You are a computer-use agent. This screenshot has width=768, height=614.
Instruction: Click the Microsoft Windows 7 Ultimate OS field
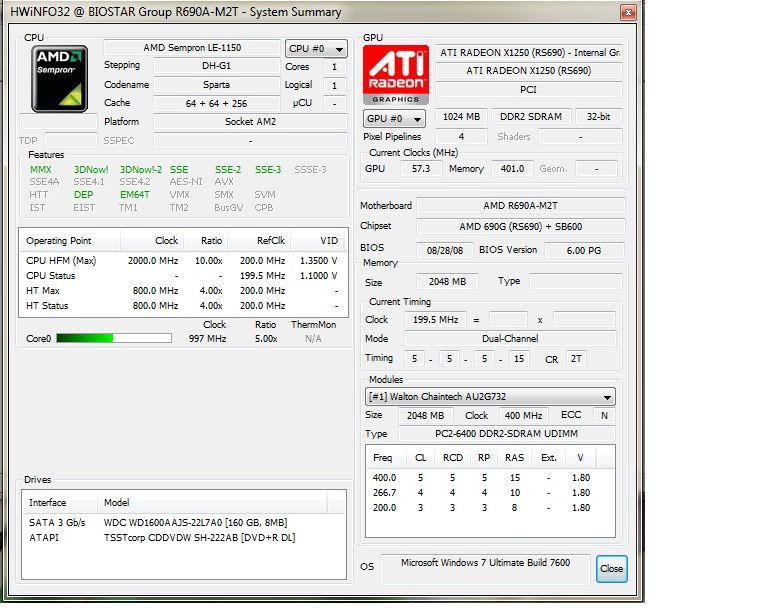pyautogui.click(x=485, y=568)
